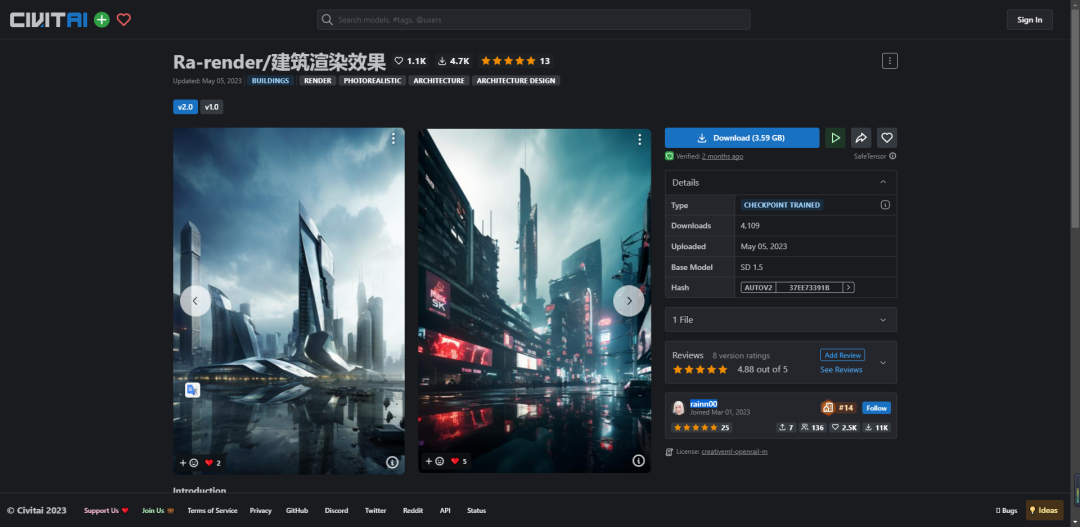Click the Civitai logo in the header

tap(48, 20)
